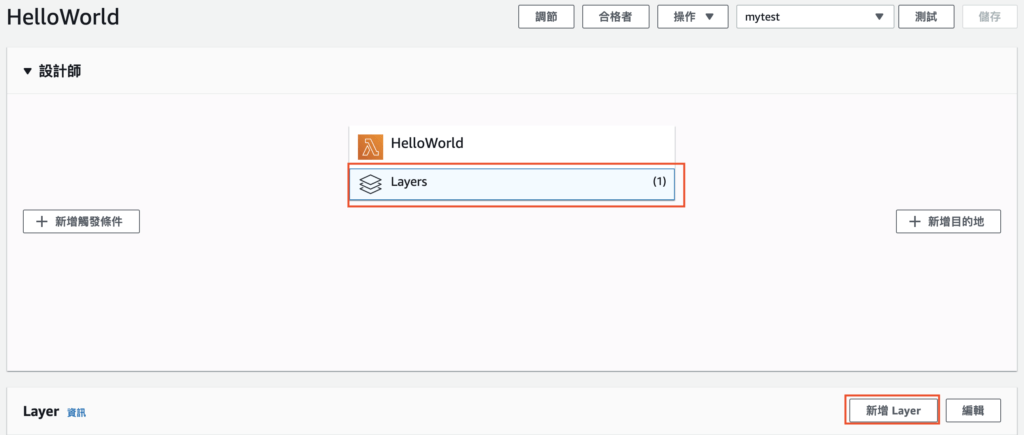Screen dimensions: 1024x435
Task: Run the test with 測試 button
Action: click(x=926, y=17)
